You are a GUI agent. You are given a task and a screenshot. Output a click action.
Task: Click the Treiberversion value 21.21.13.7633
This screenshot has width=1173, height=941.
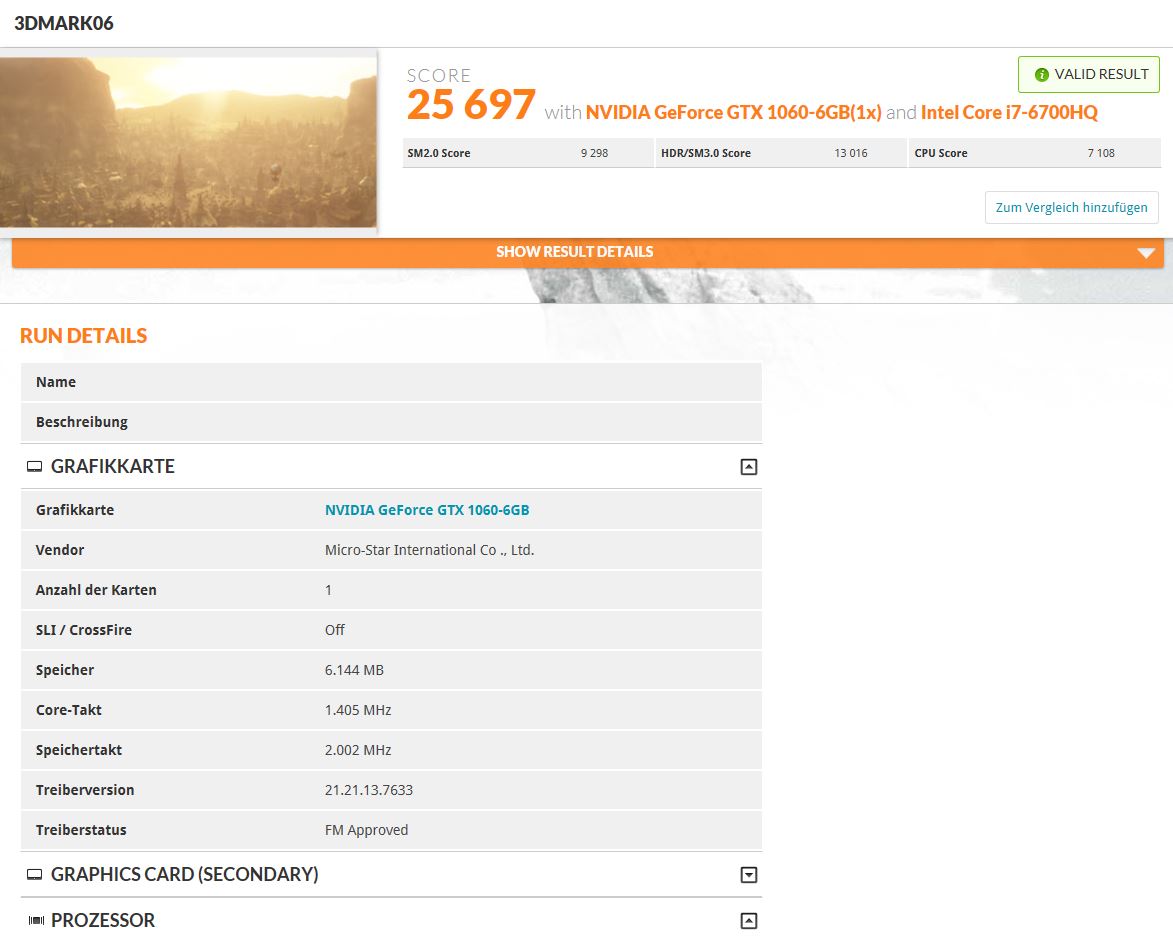(x=369, y=791)
